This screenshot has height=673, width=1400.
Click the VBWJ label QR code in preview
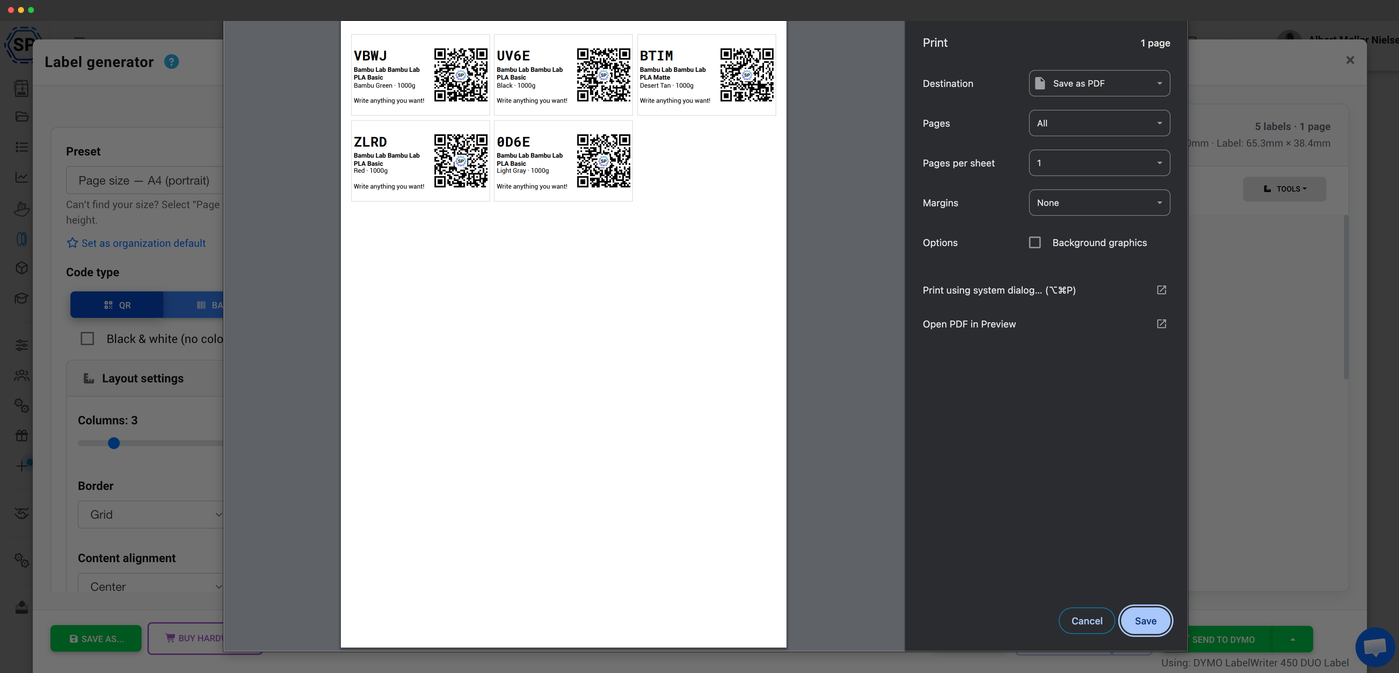pyautogui.click(x=461, y=75)
